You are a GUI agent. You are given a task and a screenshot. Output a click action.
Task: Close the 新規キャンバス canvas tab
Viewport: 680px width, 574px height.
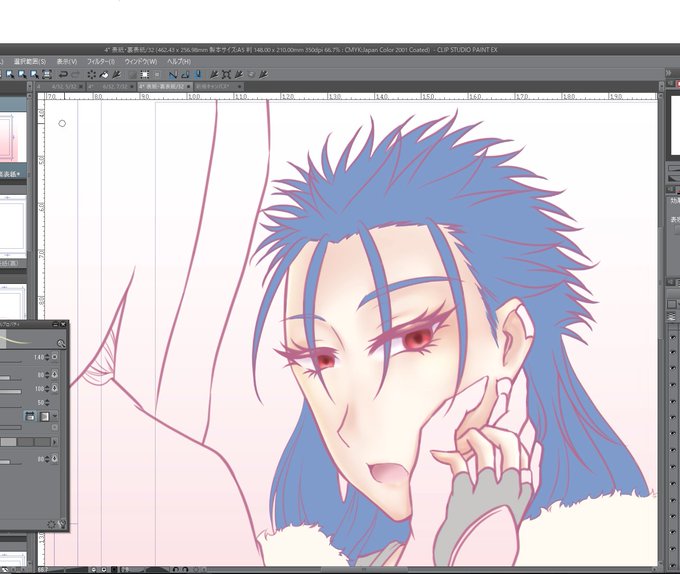click(240, 87)
